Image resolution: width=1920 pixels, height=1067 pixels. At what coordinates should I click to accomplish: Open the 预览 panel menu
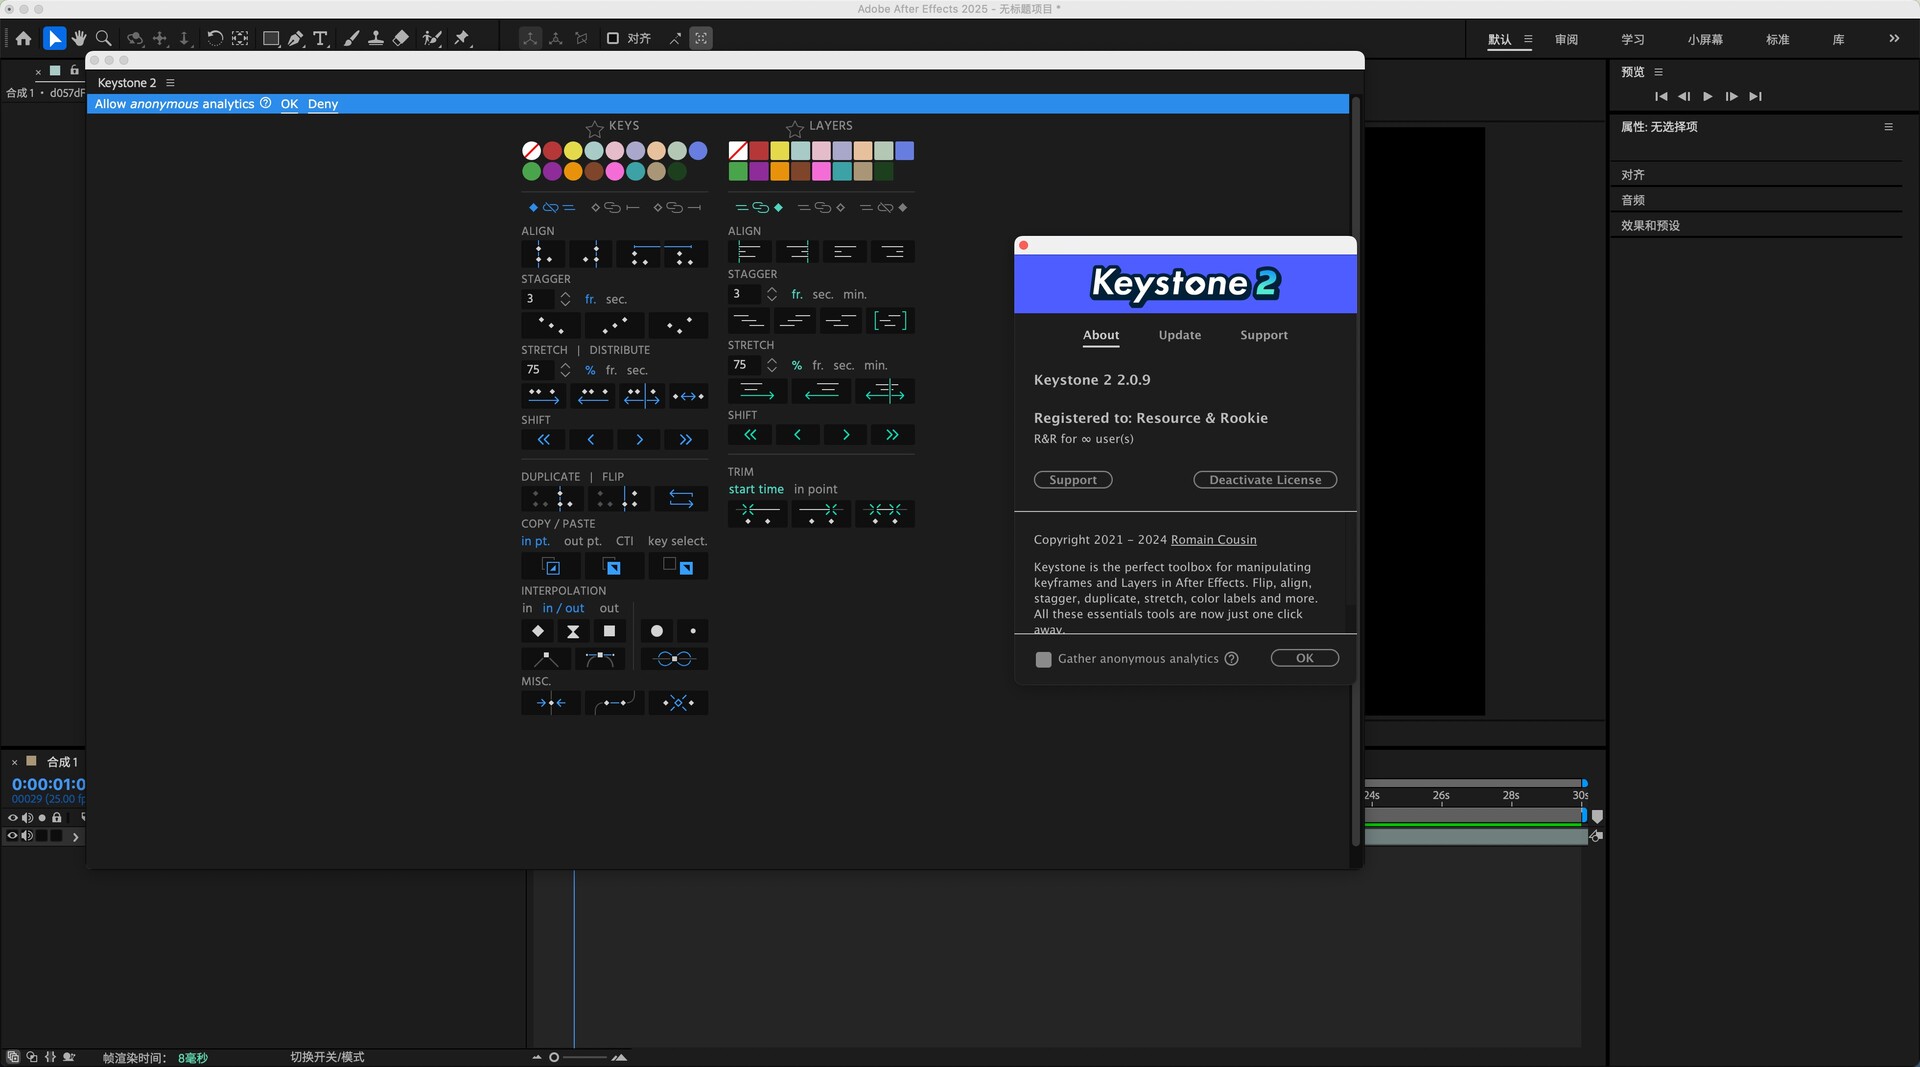(x=1659, y=72)
